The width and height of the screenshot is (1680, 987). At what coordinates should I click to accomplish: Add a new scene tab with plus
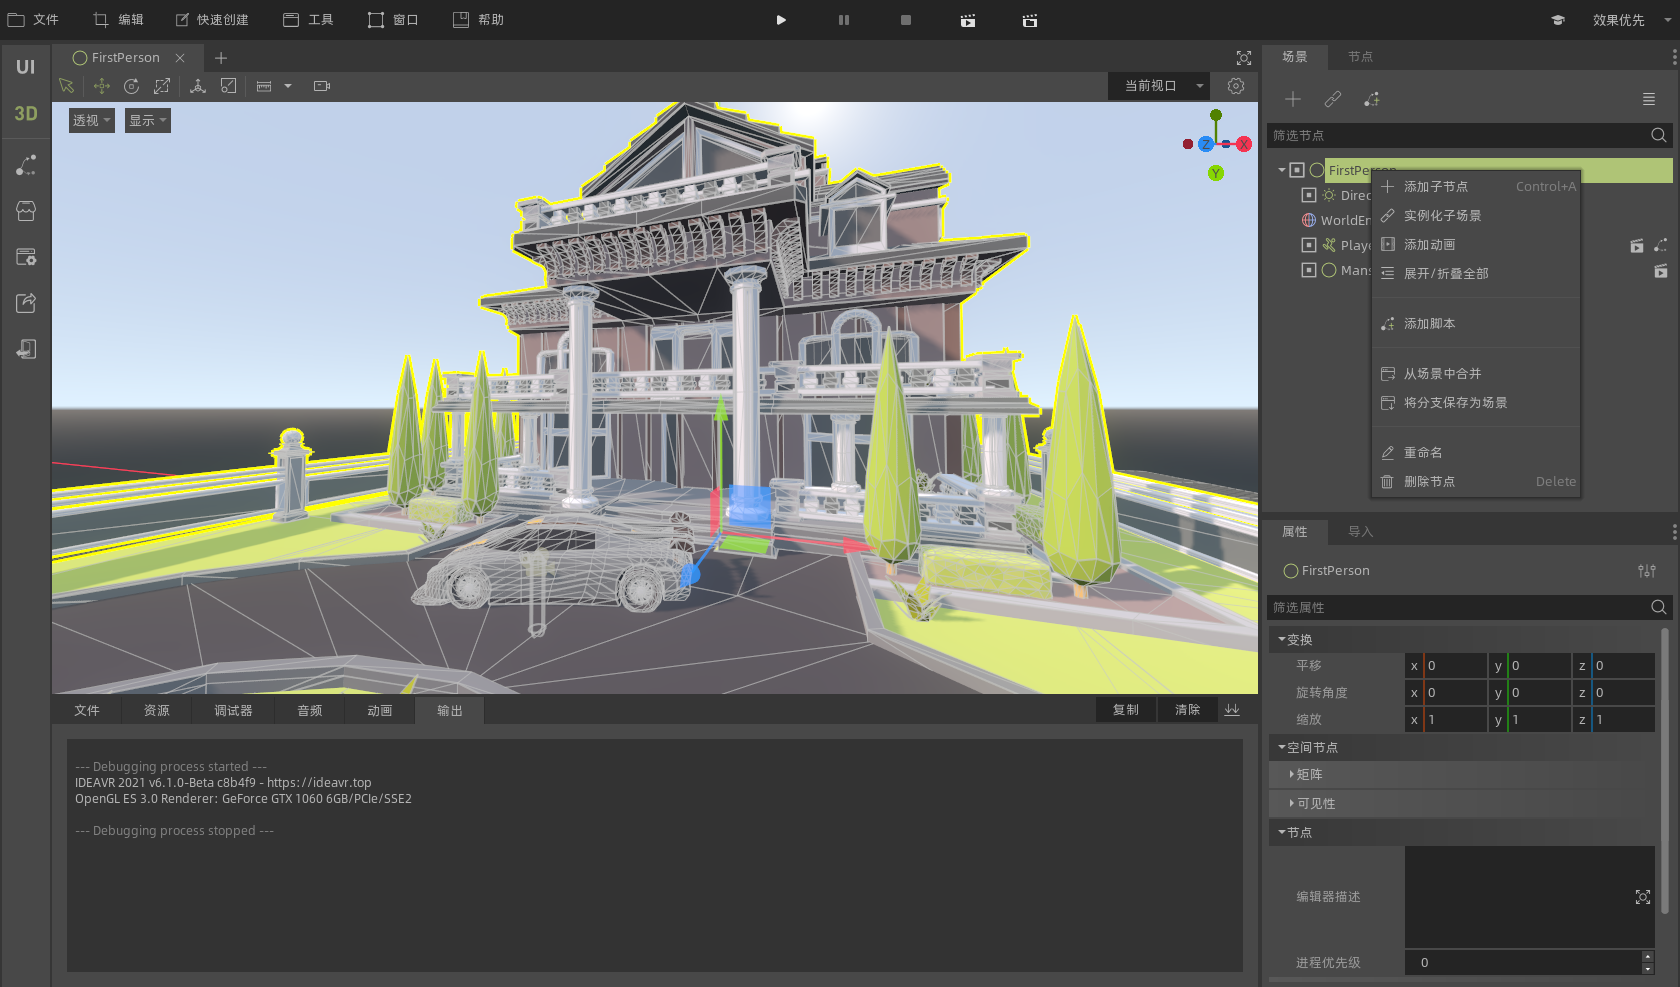click(x=221, y=58)
